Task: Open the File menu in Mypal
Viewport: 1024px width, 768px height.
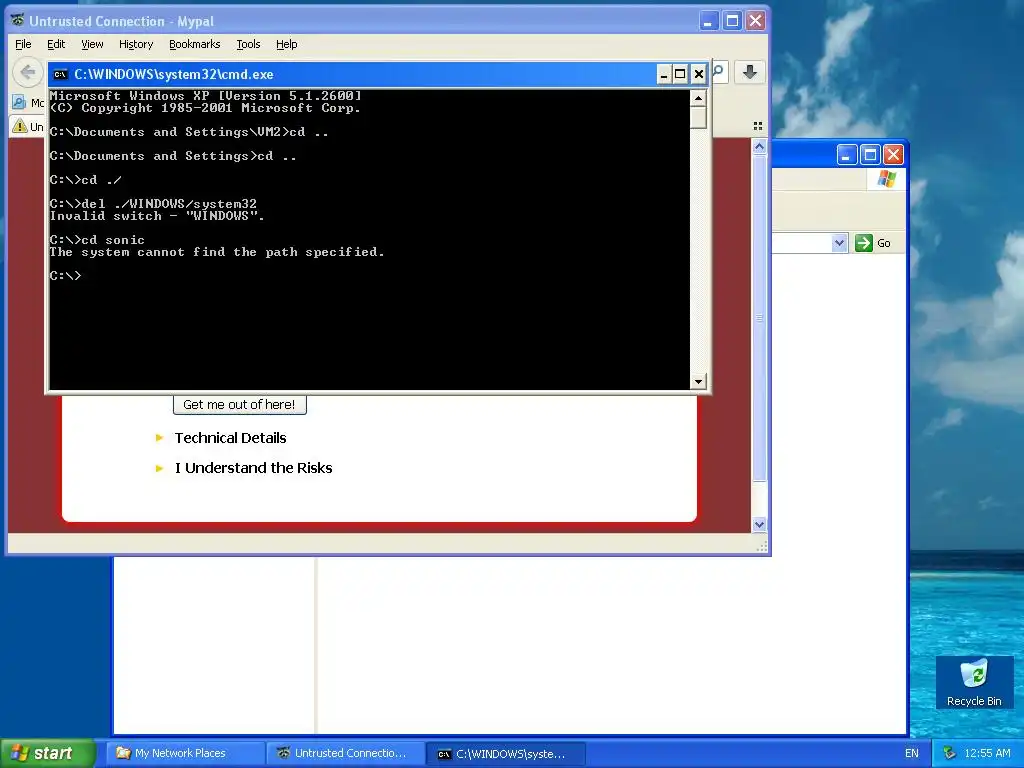Action: [24, 44]
